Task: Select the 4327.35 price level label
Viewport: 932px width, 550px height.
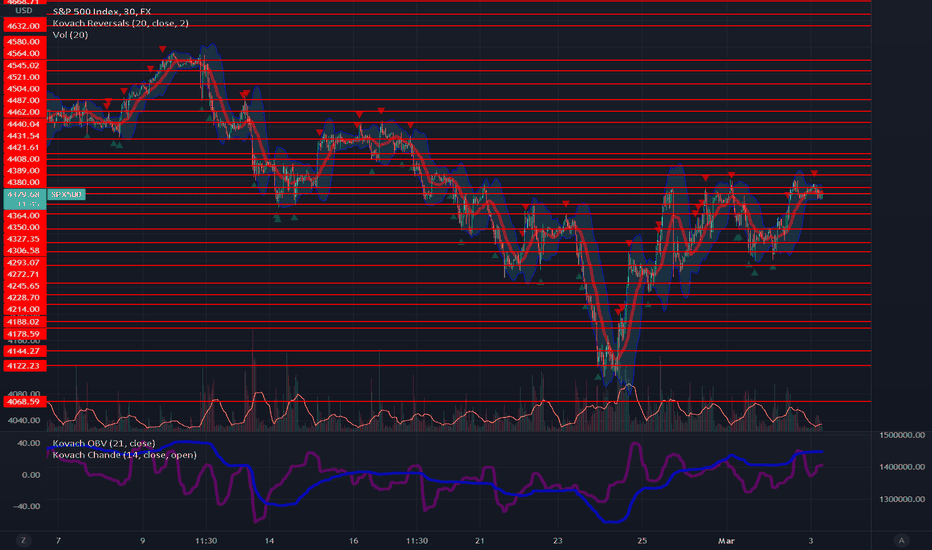Action: click(24, 239)
